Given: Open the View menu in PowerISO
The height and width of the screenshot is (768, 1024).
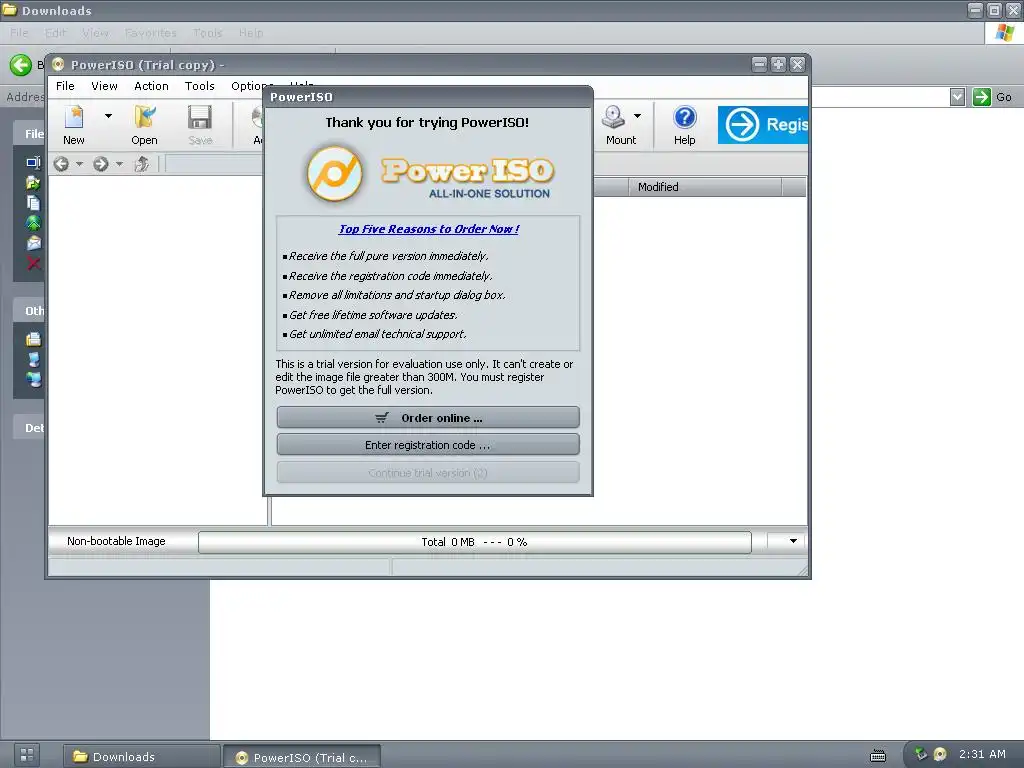Looking at the screenshot, I should pos(104,86).
